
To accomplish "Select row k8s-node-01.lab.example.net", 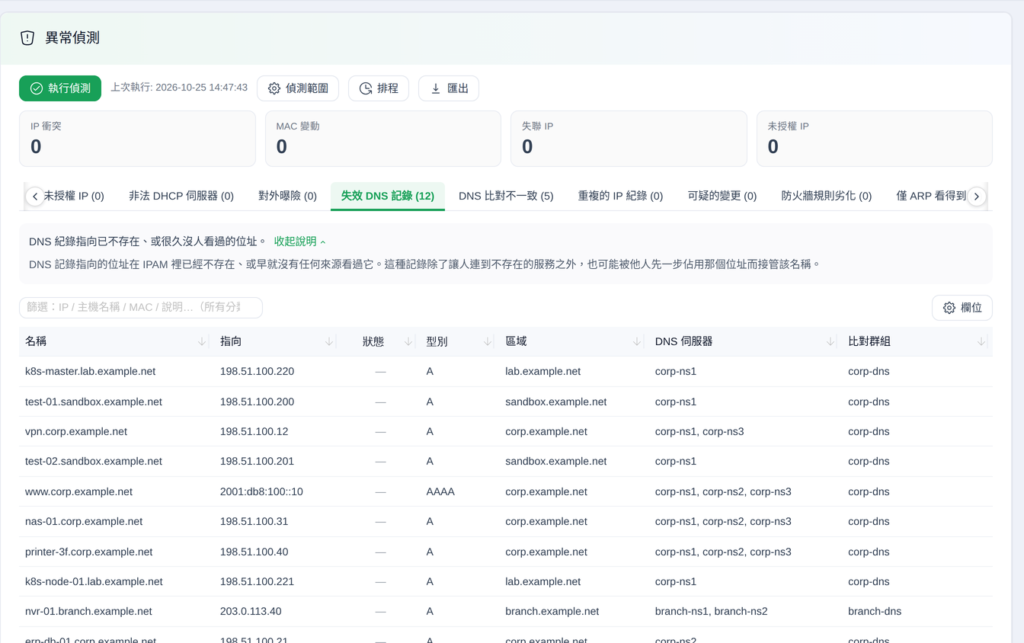I will pos(505,582).
